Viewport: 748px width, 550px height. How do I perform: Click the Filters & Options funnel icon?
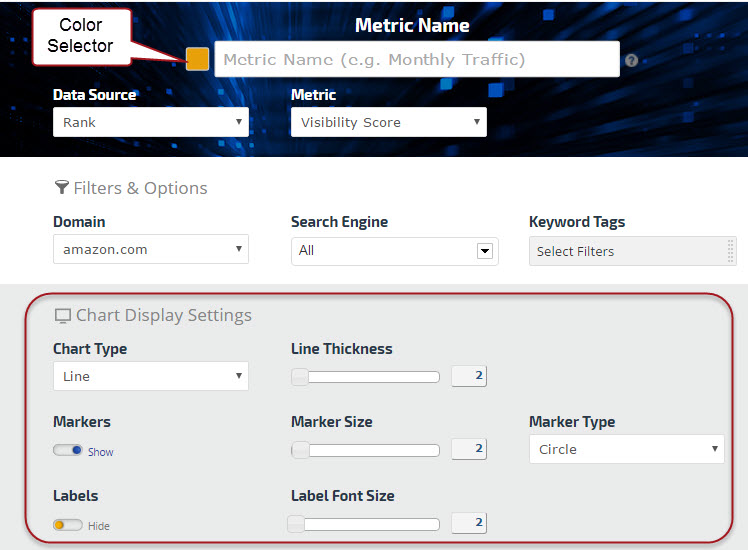(61, 188)
